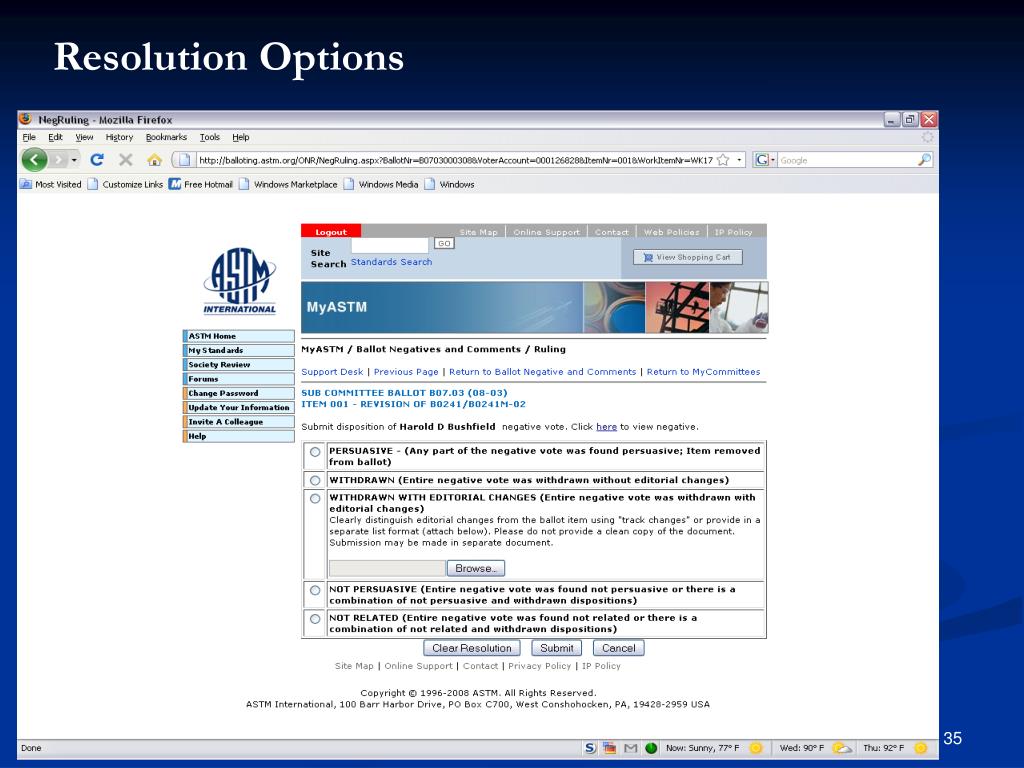Open the back/forward history dropdown arrow

pyautogui.click(x=74, y=160)
